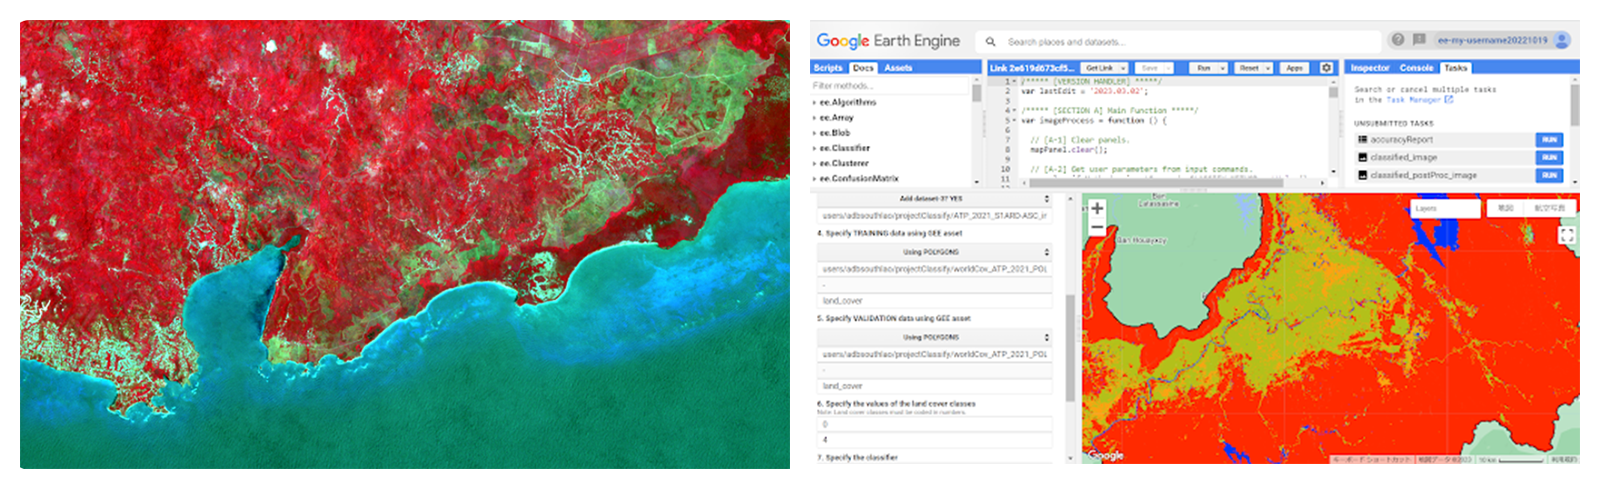Open the 'Add dataset-3? YES' dropdown
The width and height of the screenshot is (1600, 488).
934,199
